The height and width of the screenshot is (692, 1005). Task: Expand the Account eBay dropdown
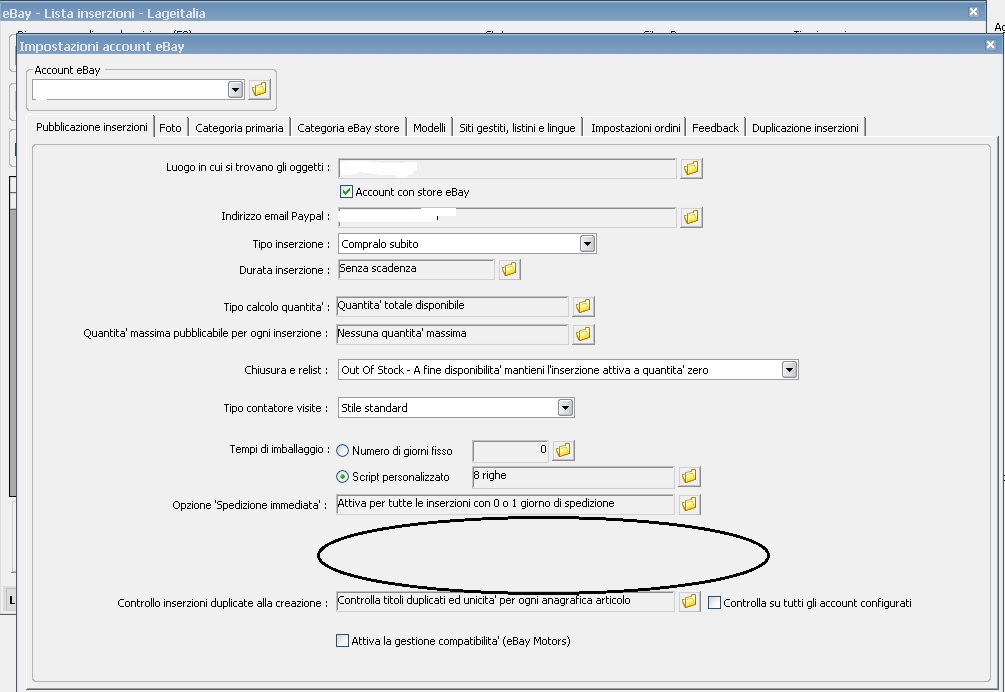pyautogui.click(x=235, y=89)
